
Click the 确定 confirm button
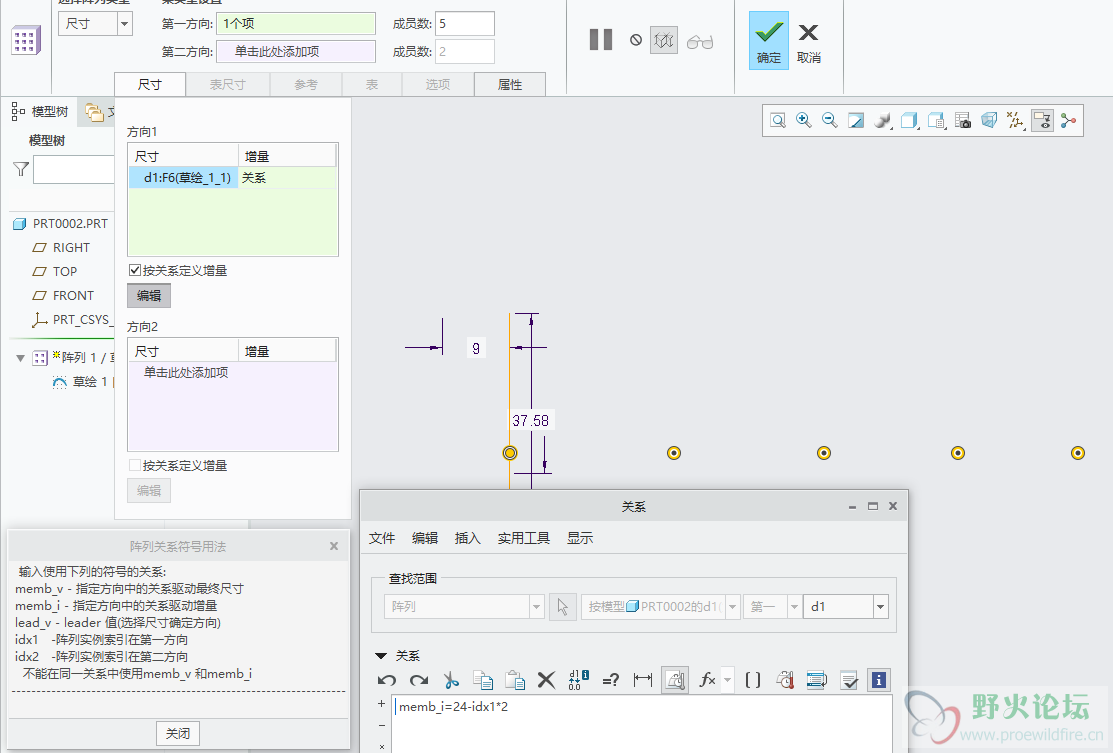click(769, 41)
